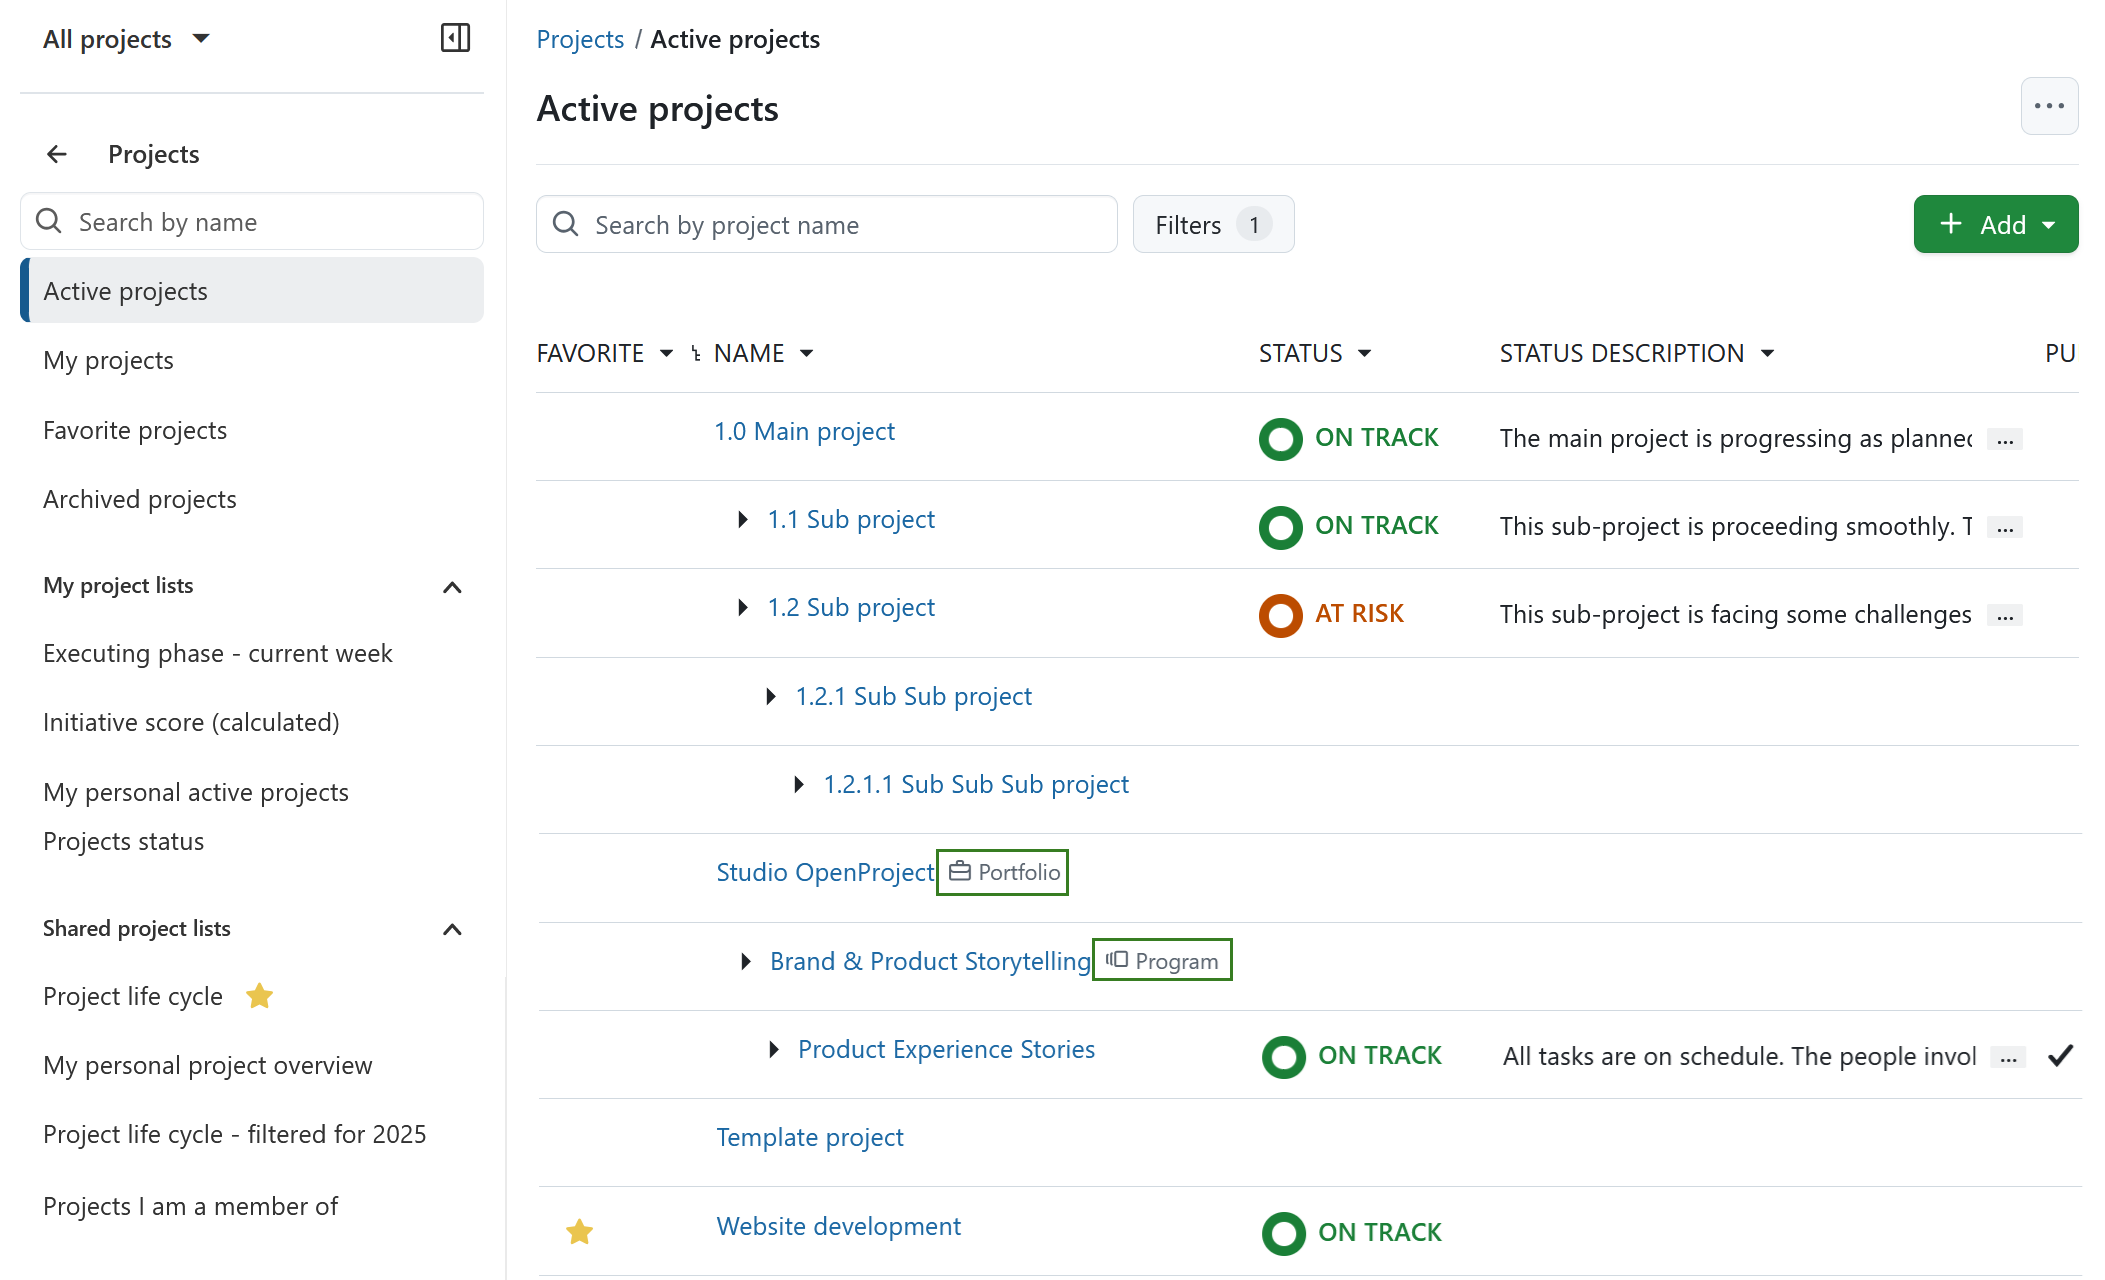2105x1280 pixels.
Task: Open the ellipsis menu on 1.0 Main project description
Action: point(2006,438)
